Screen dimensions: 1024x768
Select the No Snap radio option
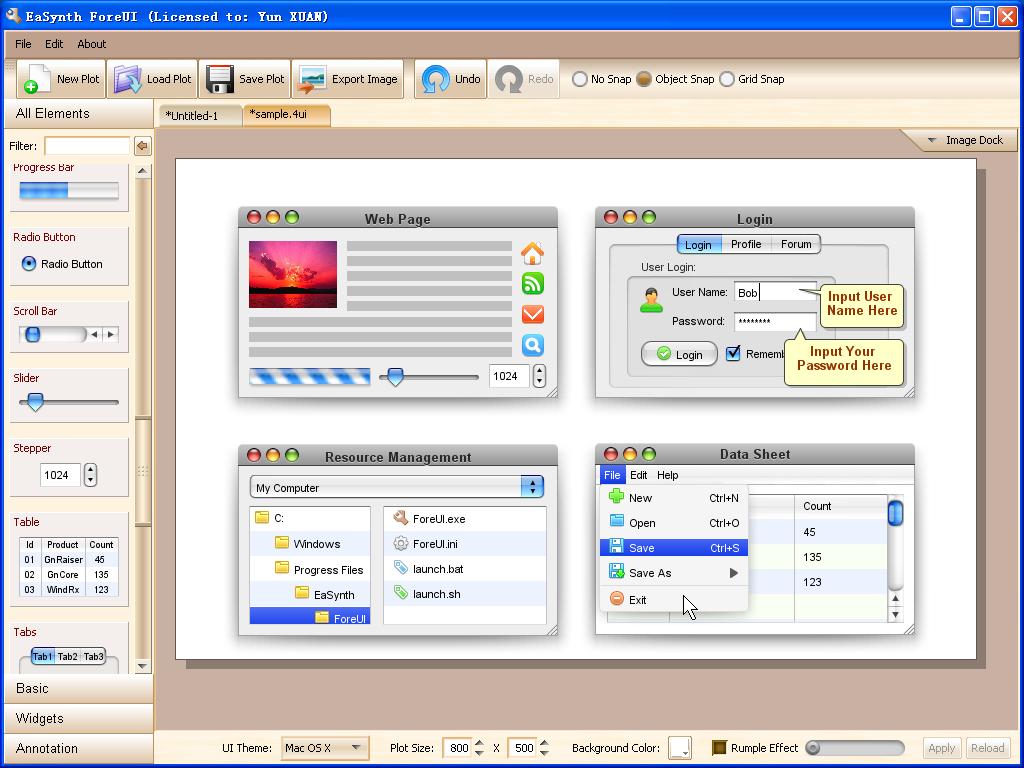coord(580,79)
